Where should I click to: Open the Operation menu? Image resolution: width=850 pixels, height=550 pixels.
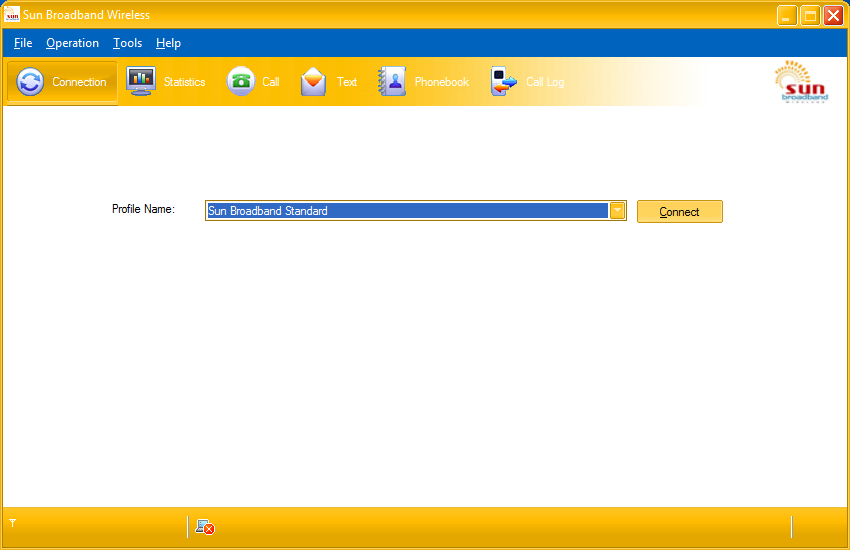tap(72, 43)
